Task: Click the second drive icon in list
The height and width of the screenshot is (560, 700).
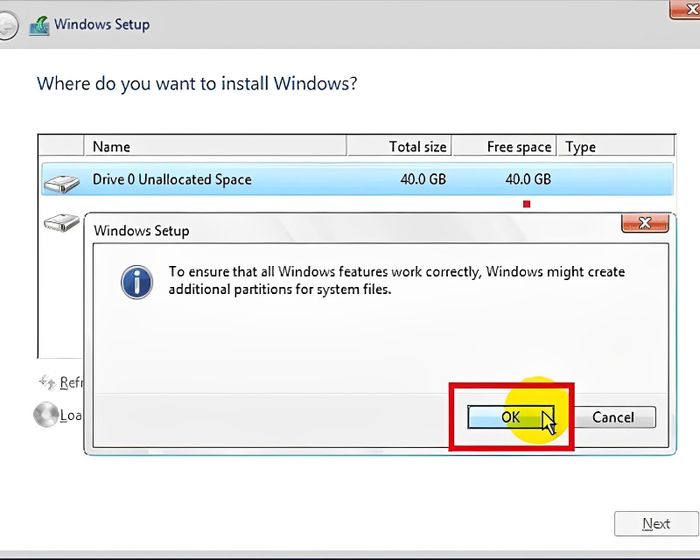Action: coord(62,222)
